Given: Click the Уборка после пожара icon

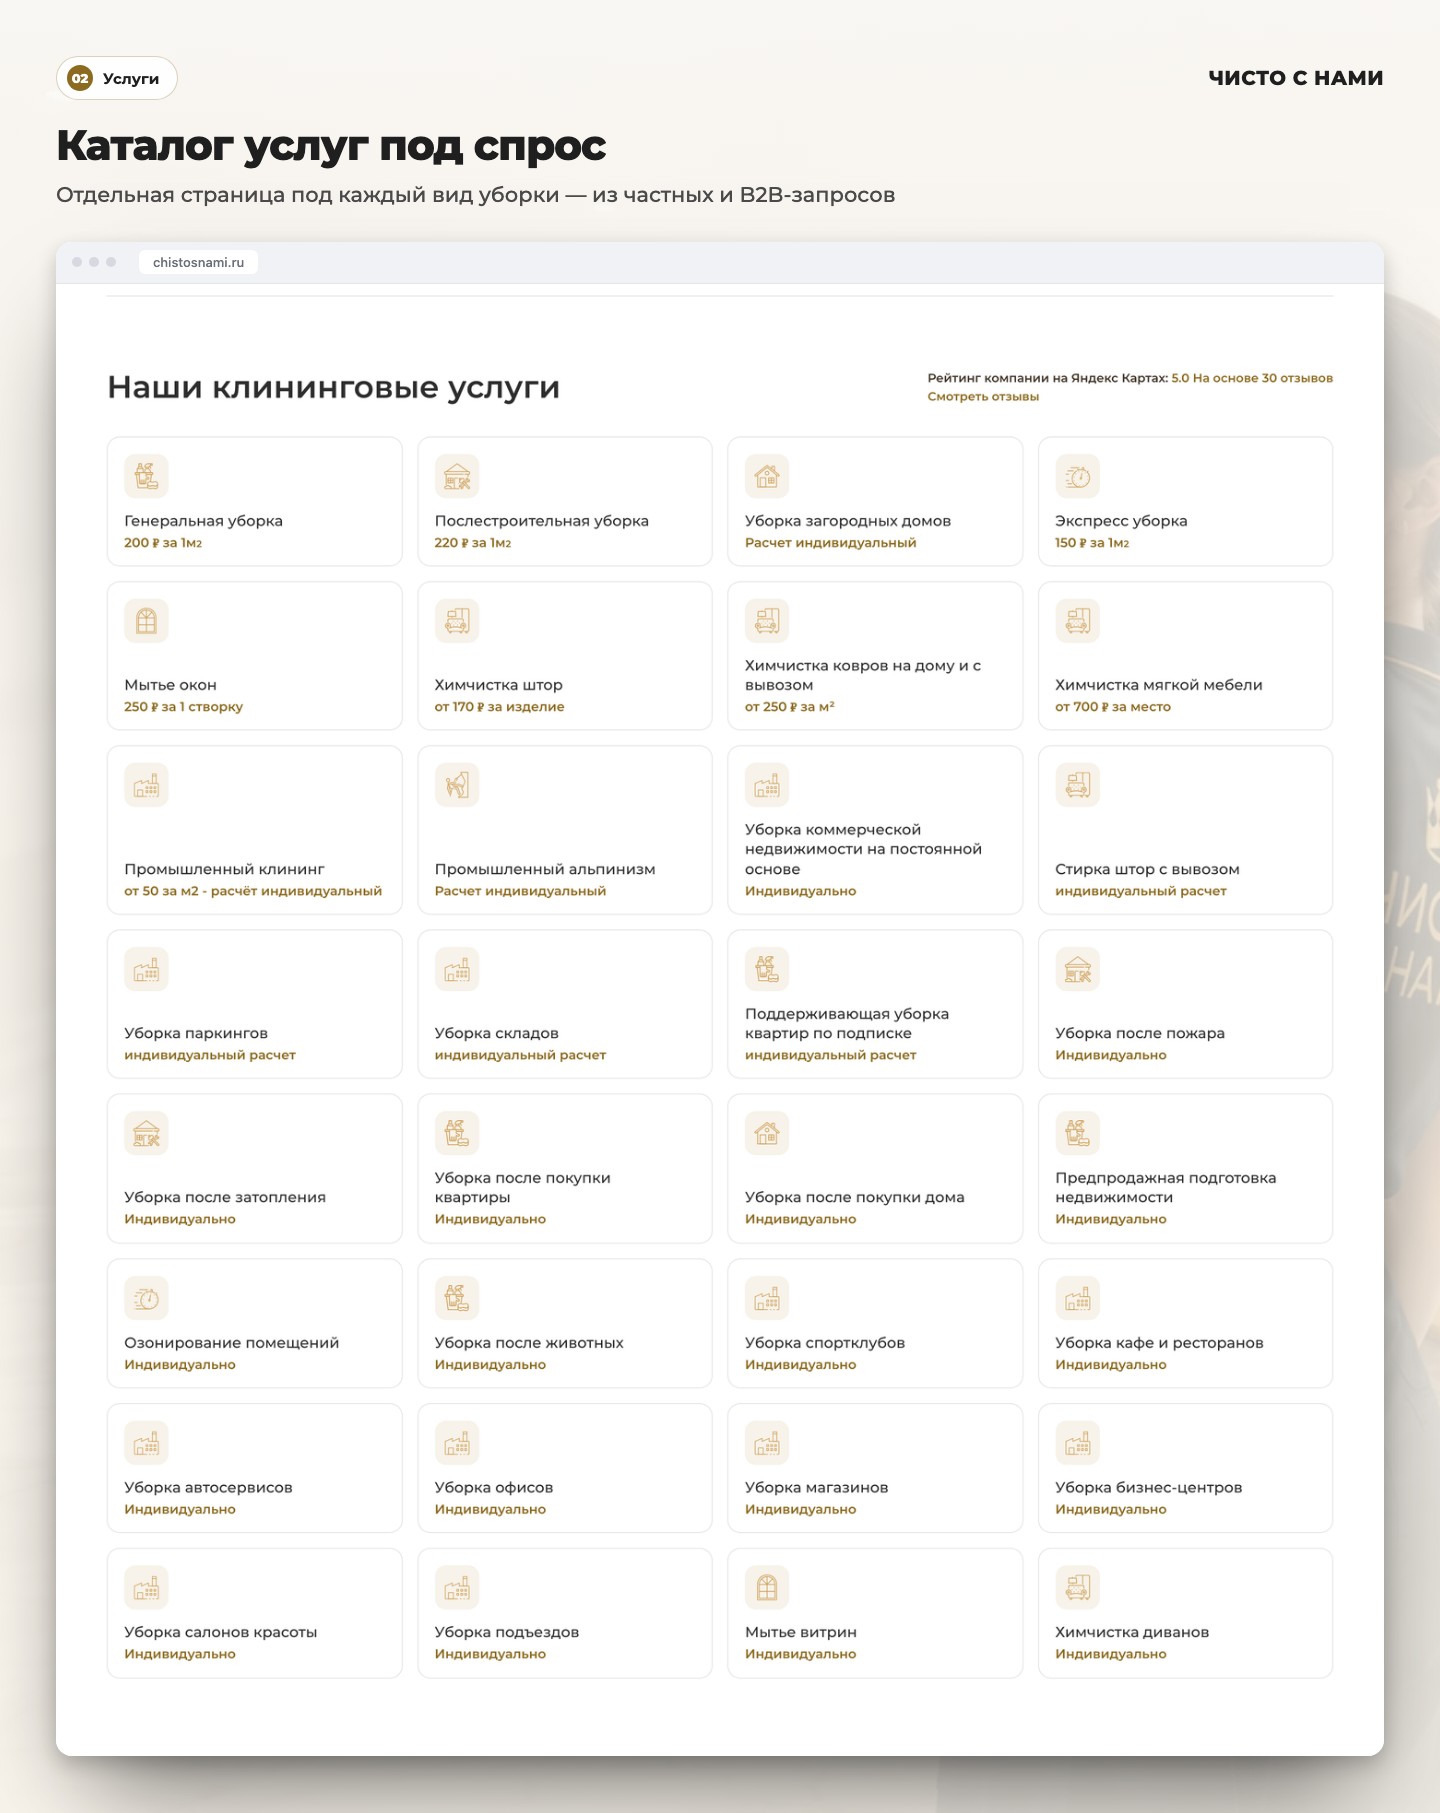Looking at the screenshot, I should pyautogui.click(x=1077, y=969).
